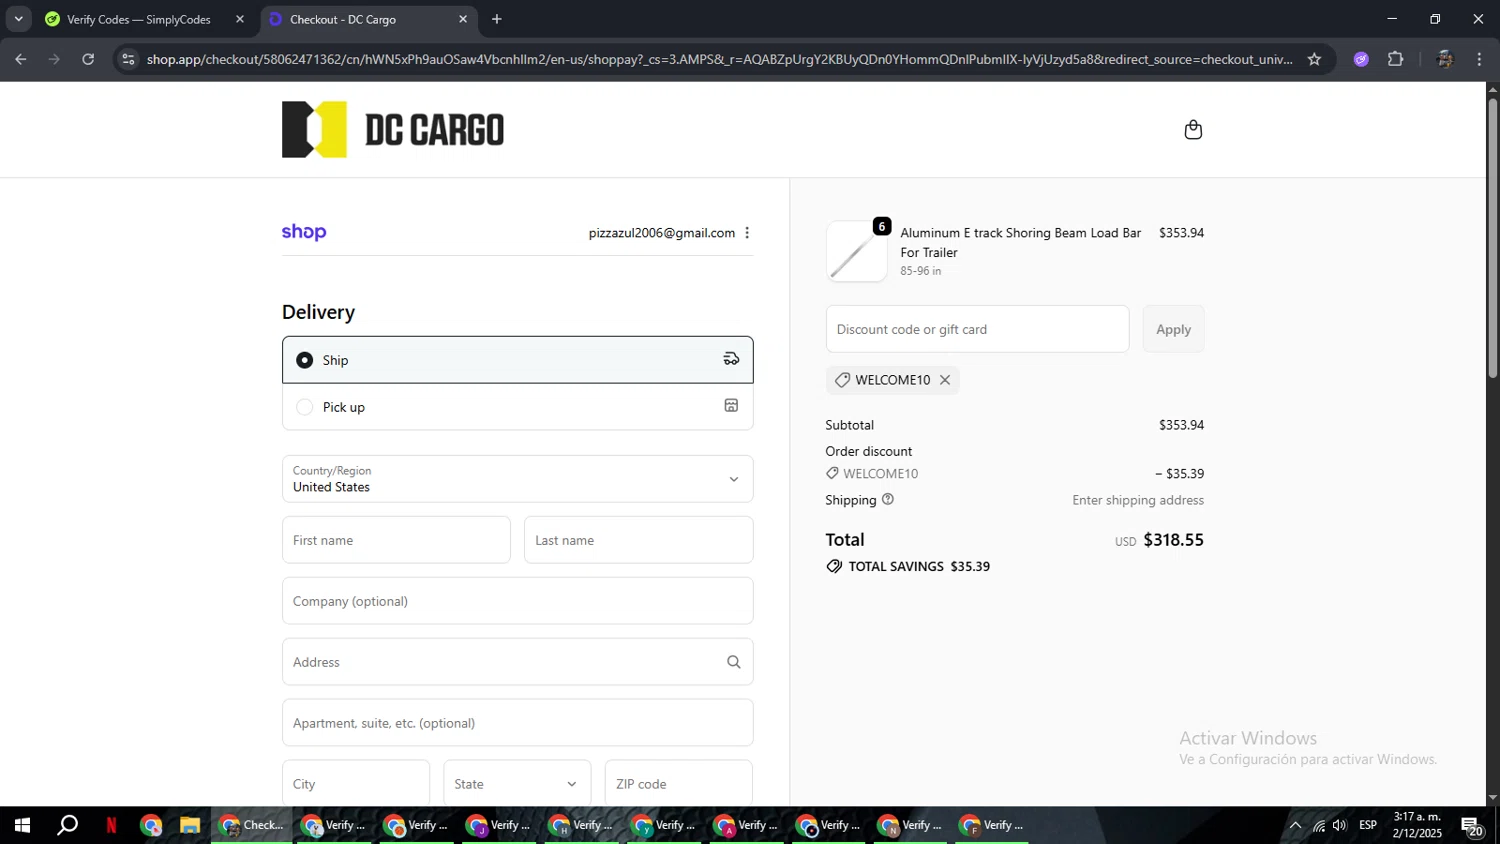Show hidden system tray icons
The width and height of the screenshot is (1500, 844).
[1295, 825]
